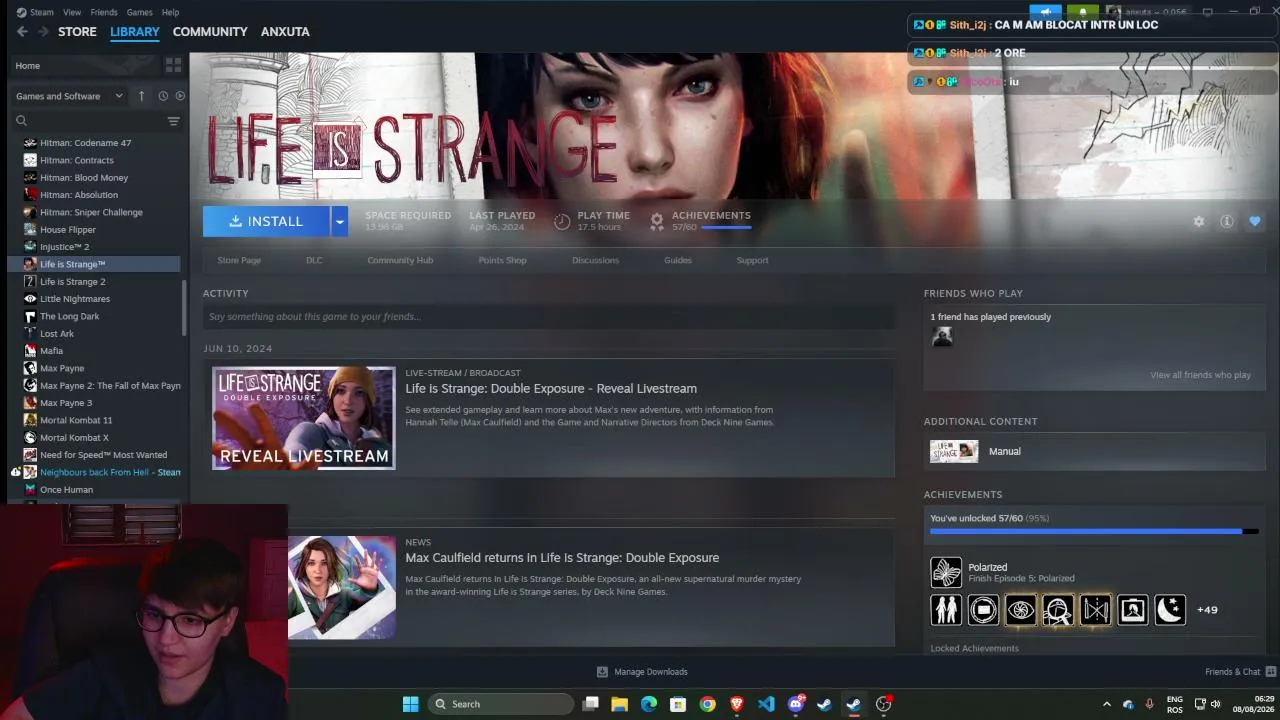View the camera-frame achievement icon

(983, 609)
